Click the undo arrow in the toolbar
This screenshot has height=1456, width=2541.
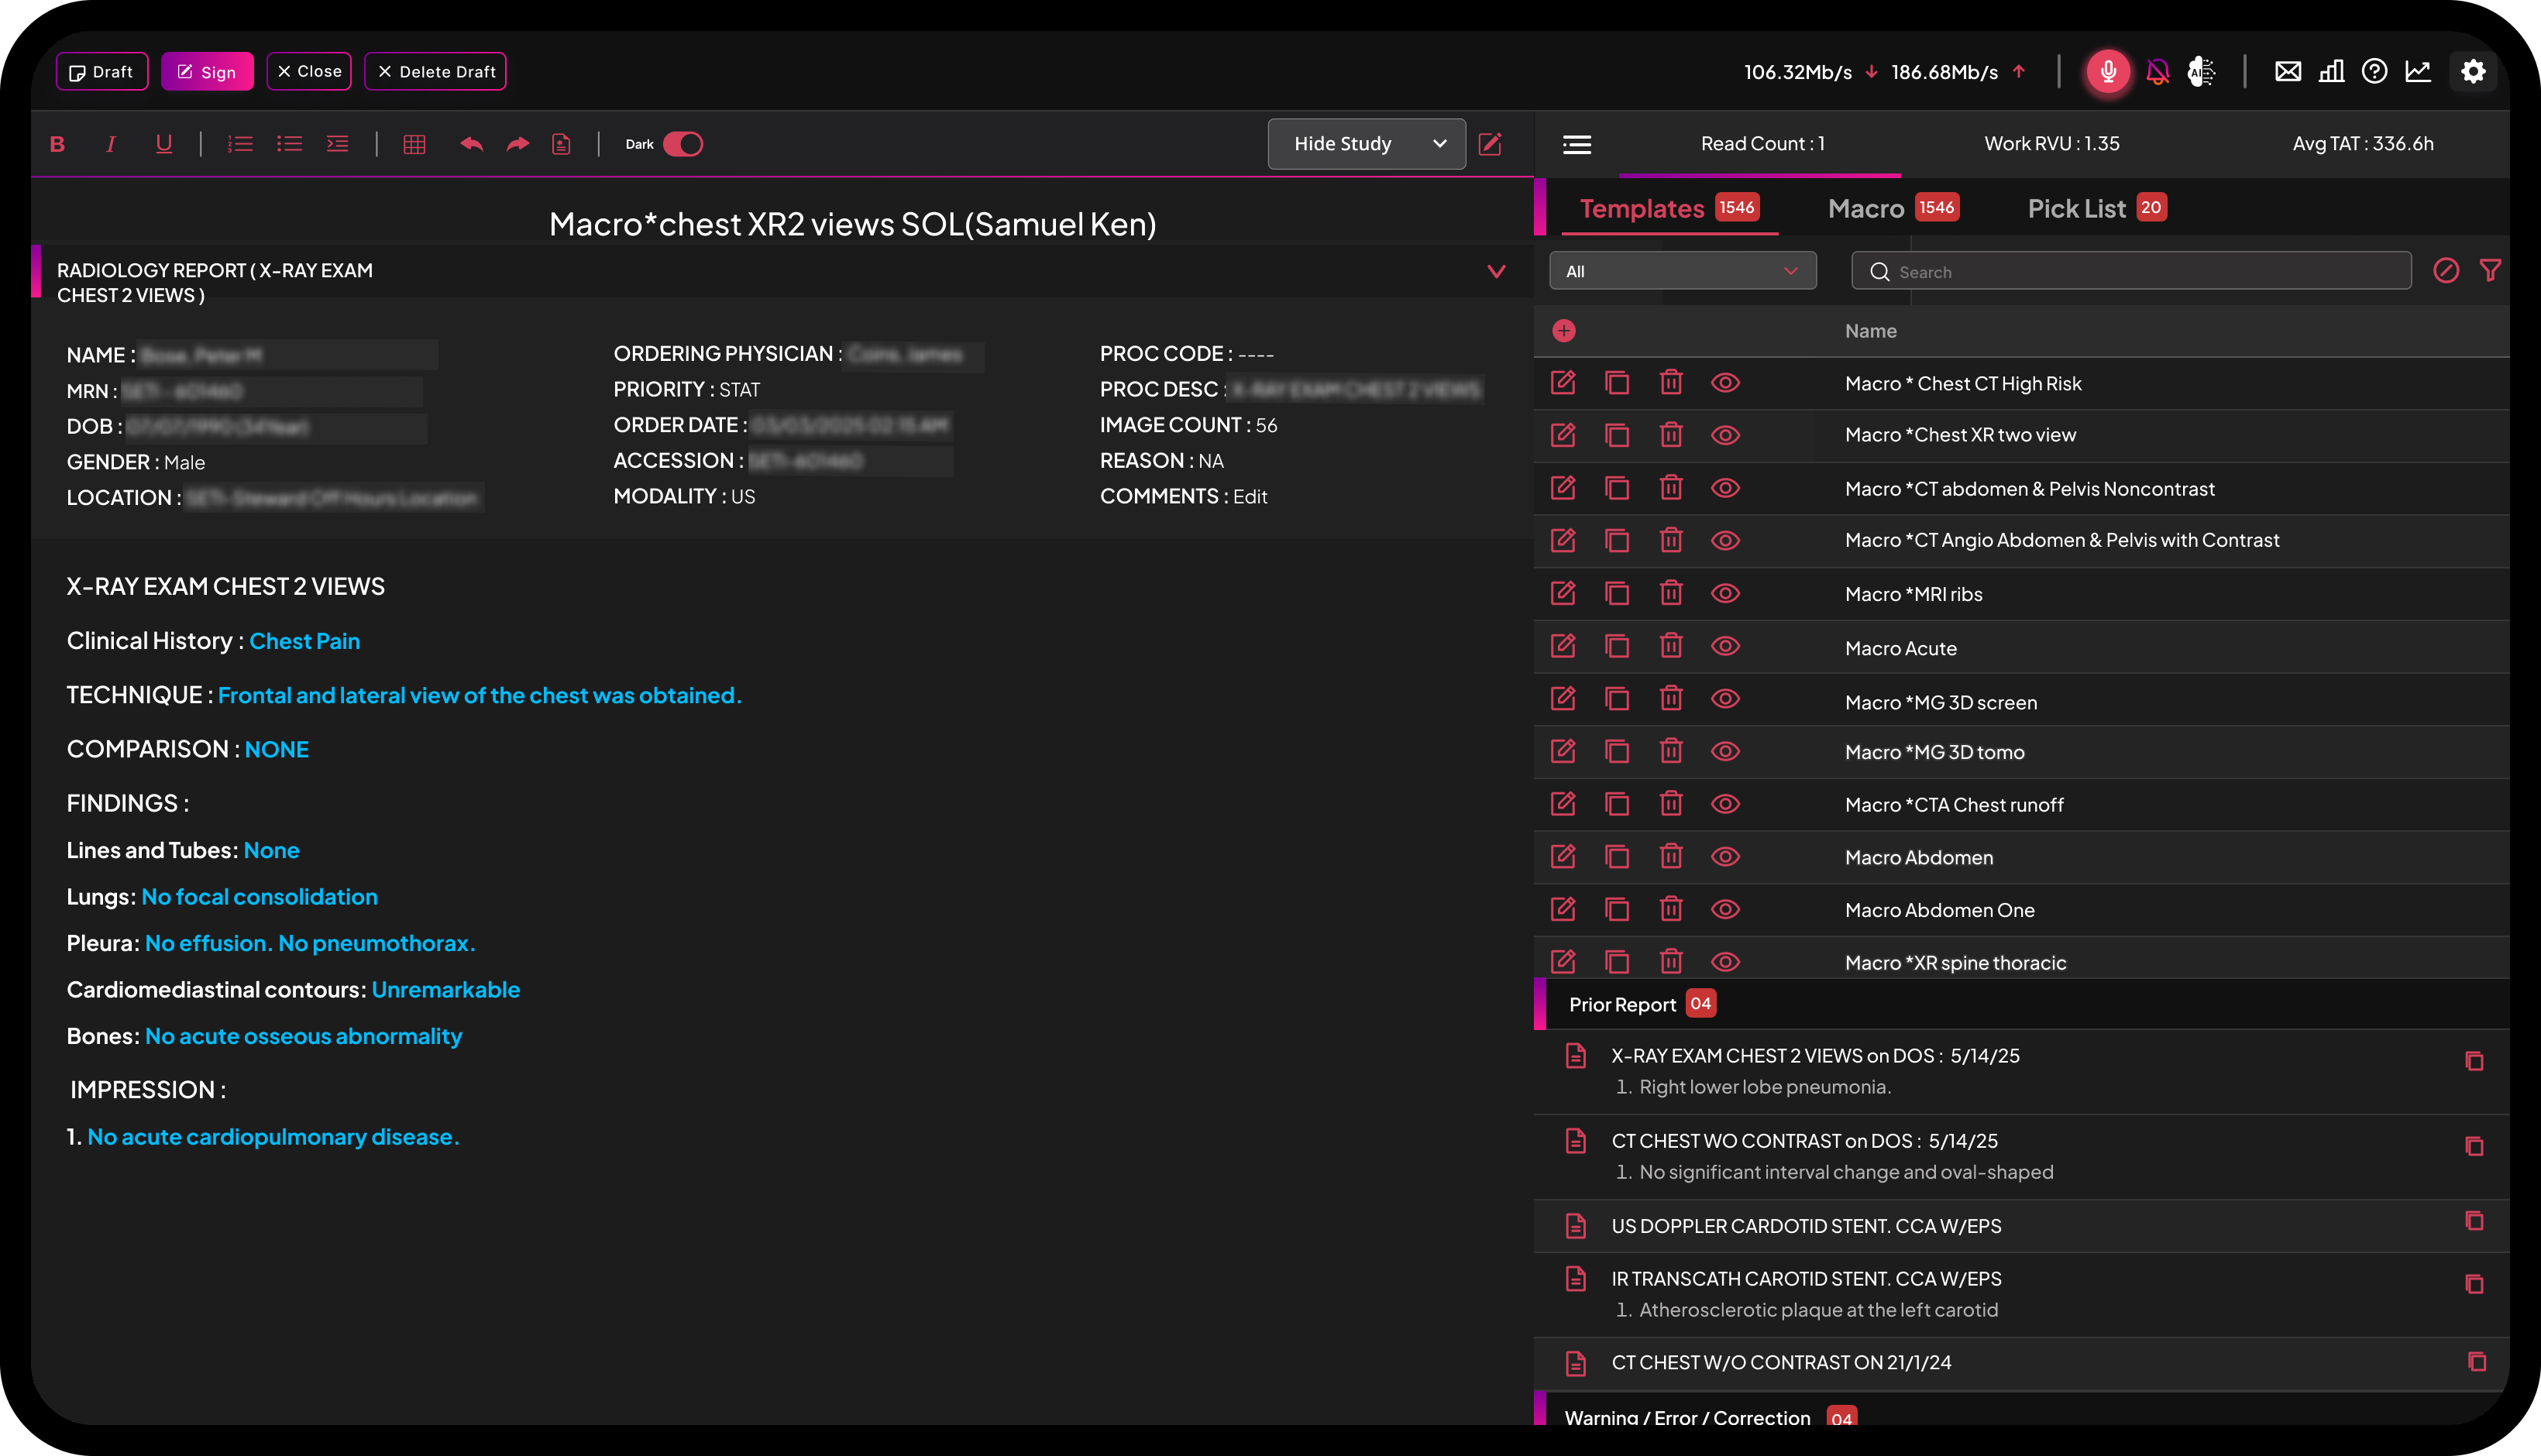coord(471,144)
